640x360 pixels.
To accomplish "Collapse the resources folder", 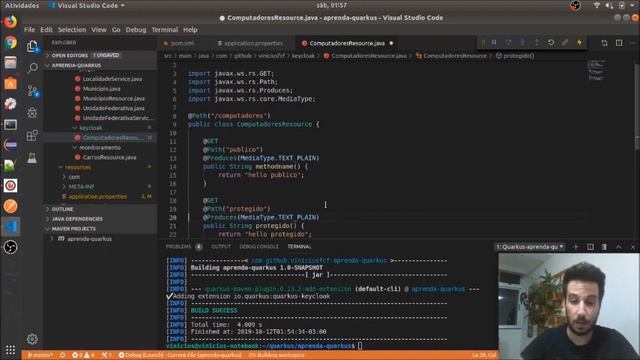I will pyautogui.click(x=78, y=167).
